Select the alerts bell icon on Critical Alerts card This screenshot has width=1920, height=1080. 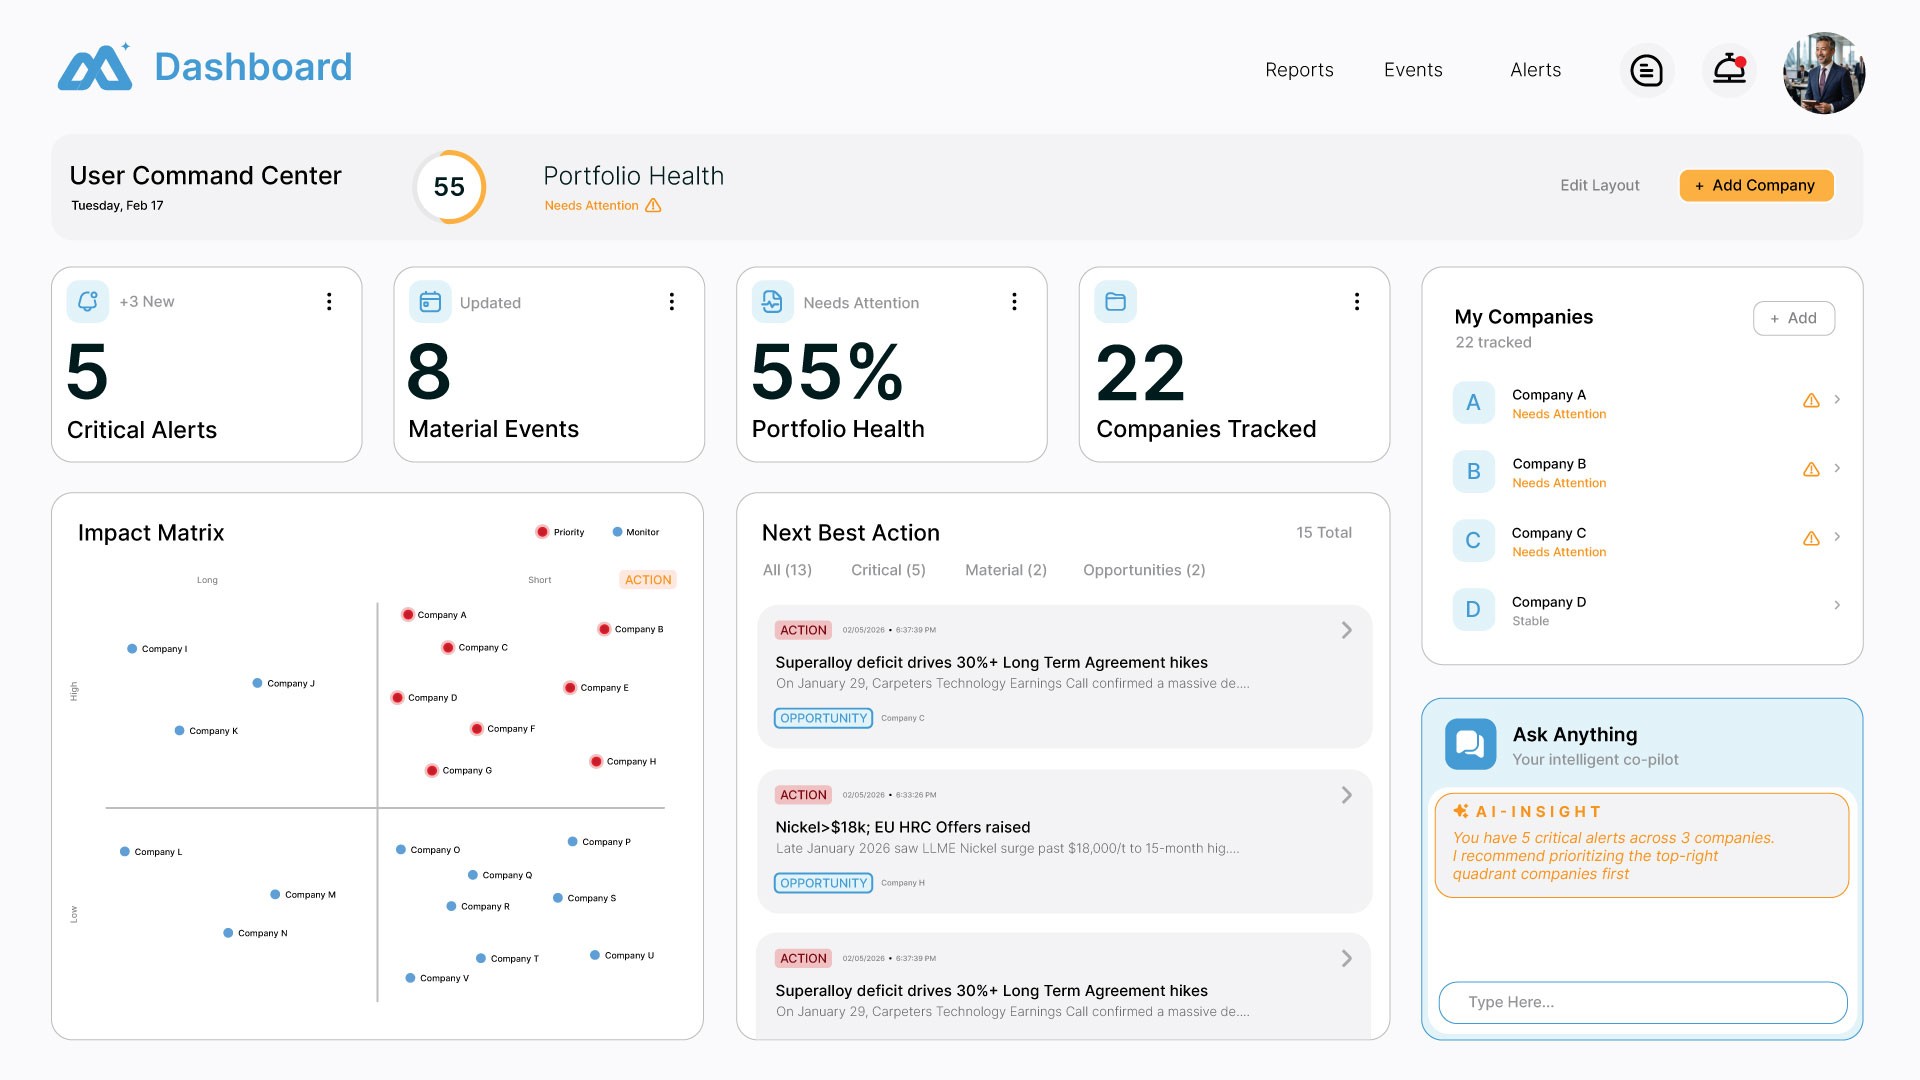pyautogui.click(x=88, y=301)
